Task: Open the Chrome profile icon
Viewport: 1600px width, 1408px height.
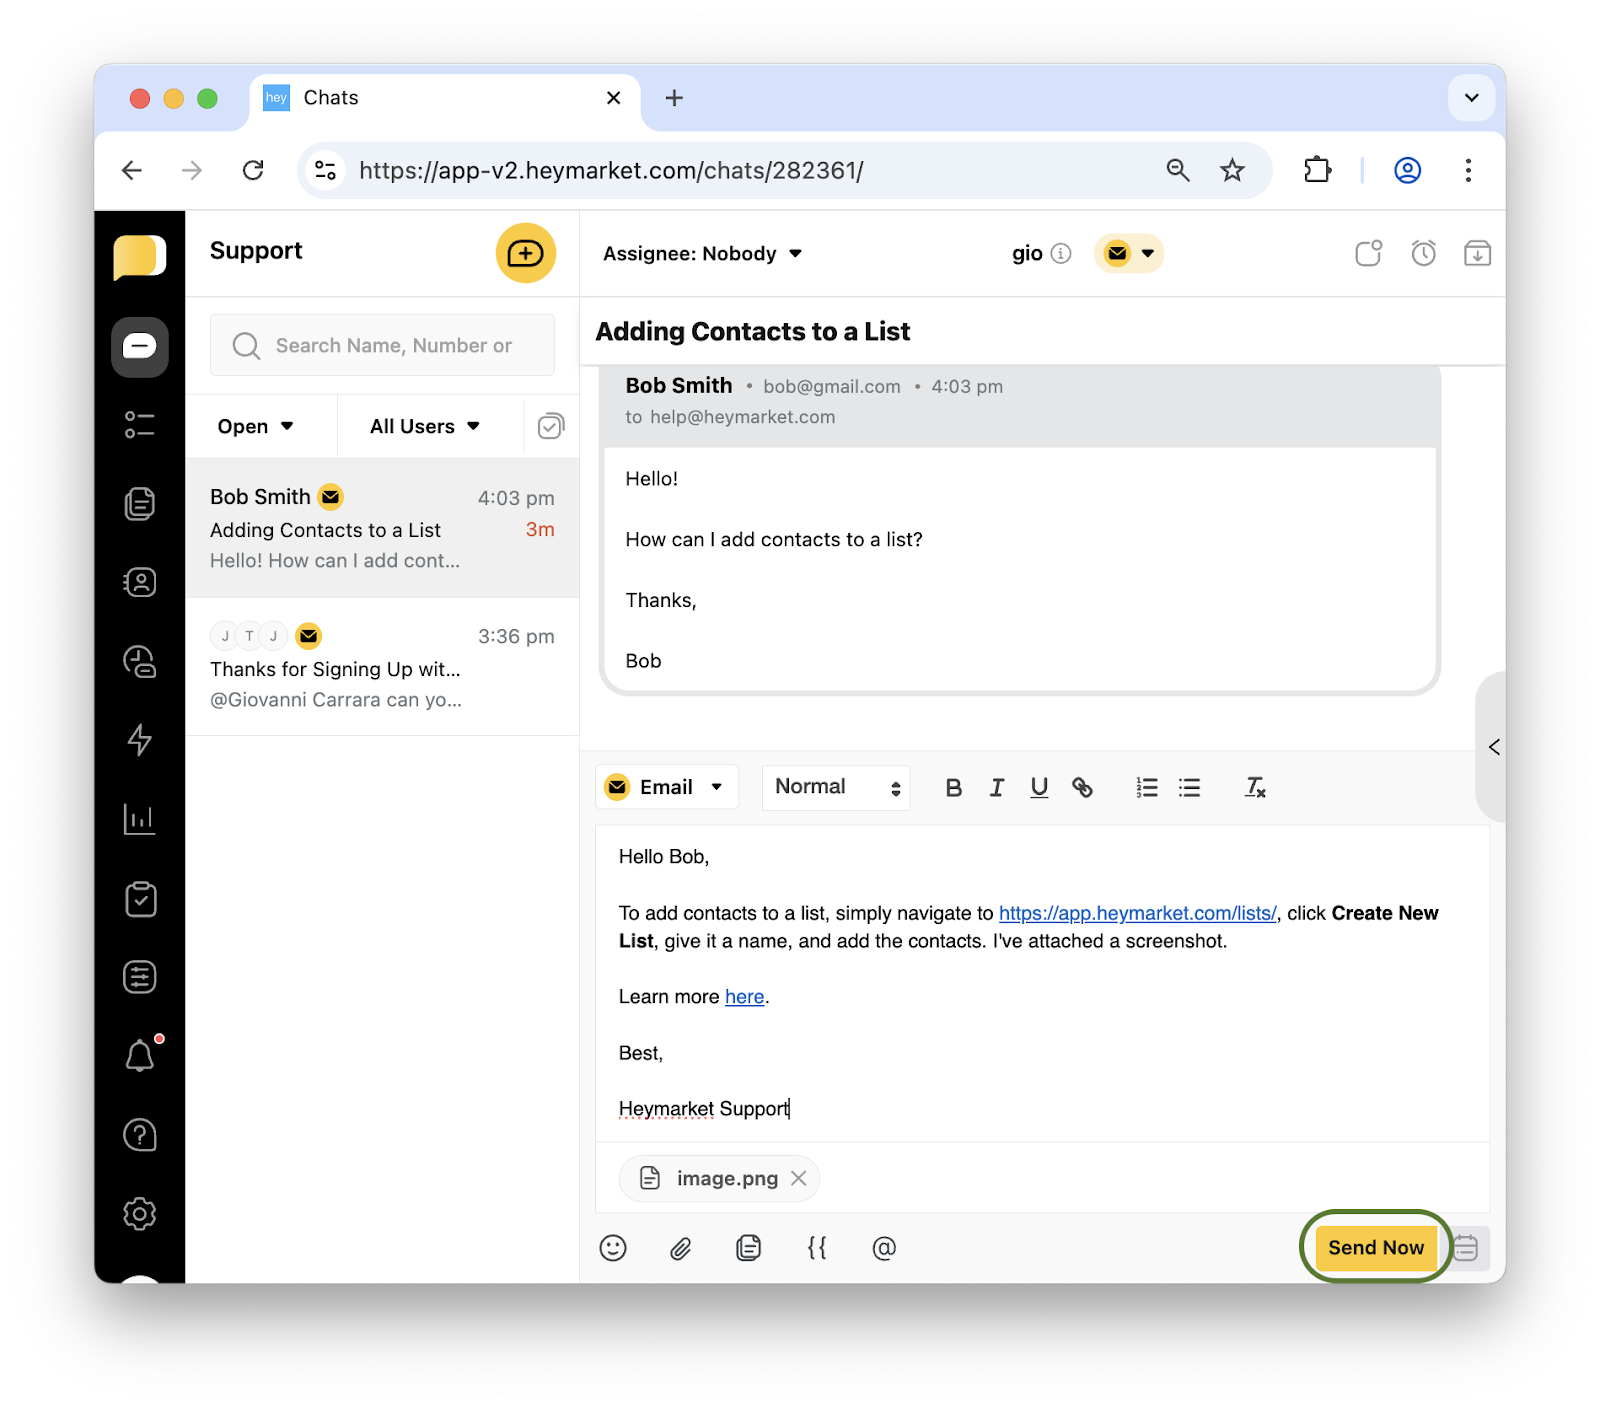Action: click(x=1407, y=170)
